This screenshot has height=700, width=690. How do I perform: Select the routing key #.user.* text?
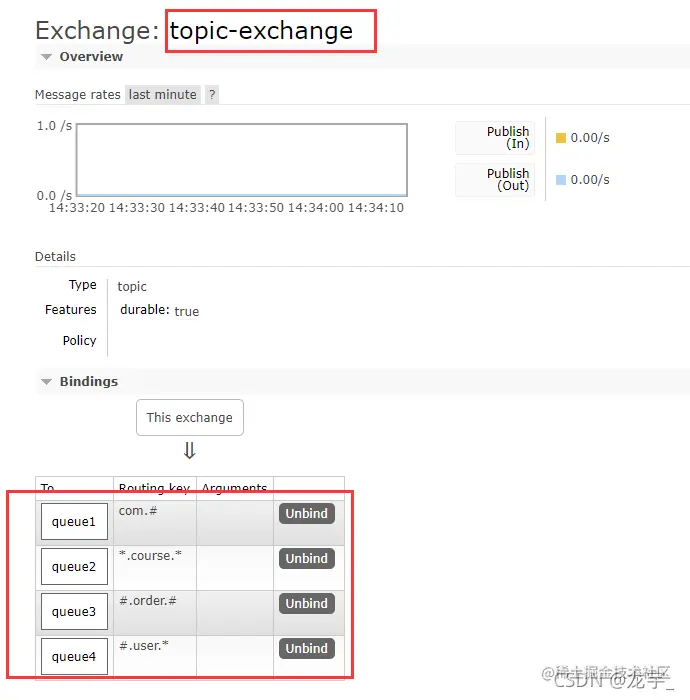click(144, 646)
